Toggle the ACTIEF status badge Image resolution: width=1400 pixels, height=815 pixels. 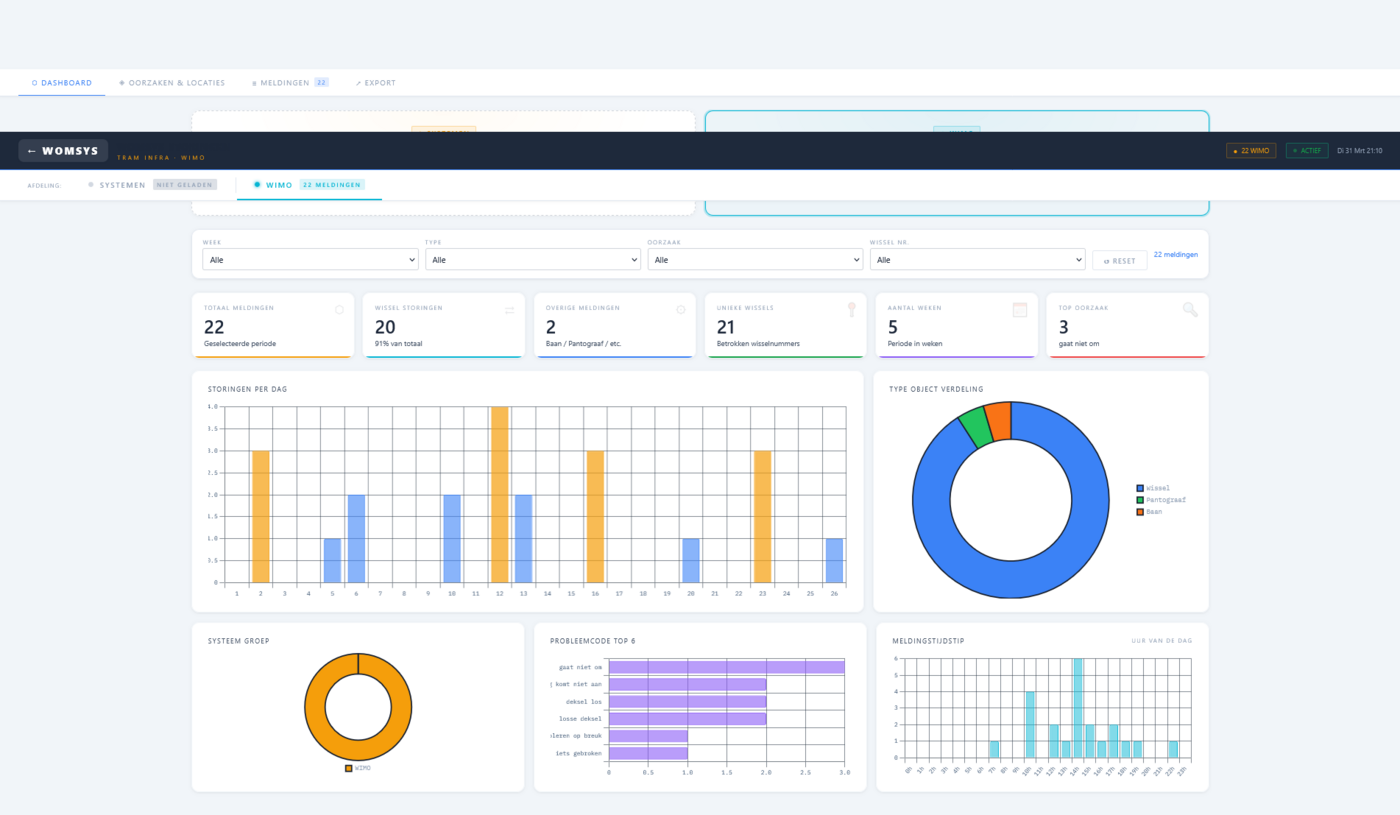pos(1307,150)
